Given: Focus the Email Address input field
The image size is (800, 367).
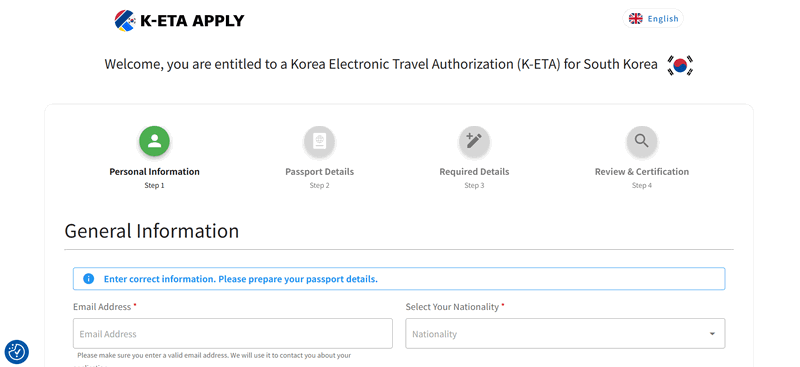Looking at the screenshot, I should tap(233, 334).
